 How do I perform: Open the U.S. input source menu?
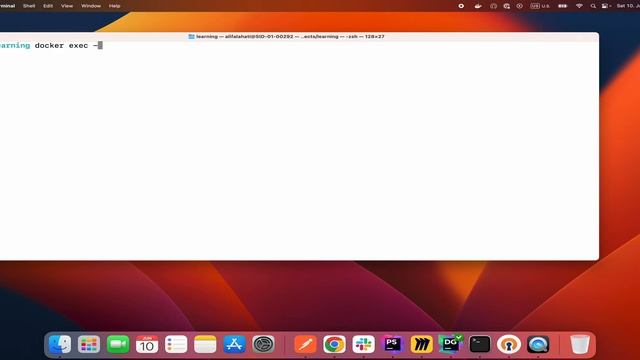click(540, 6)
